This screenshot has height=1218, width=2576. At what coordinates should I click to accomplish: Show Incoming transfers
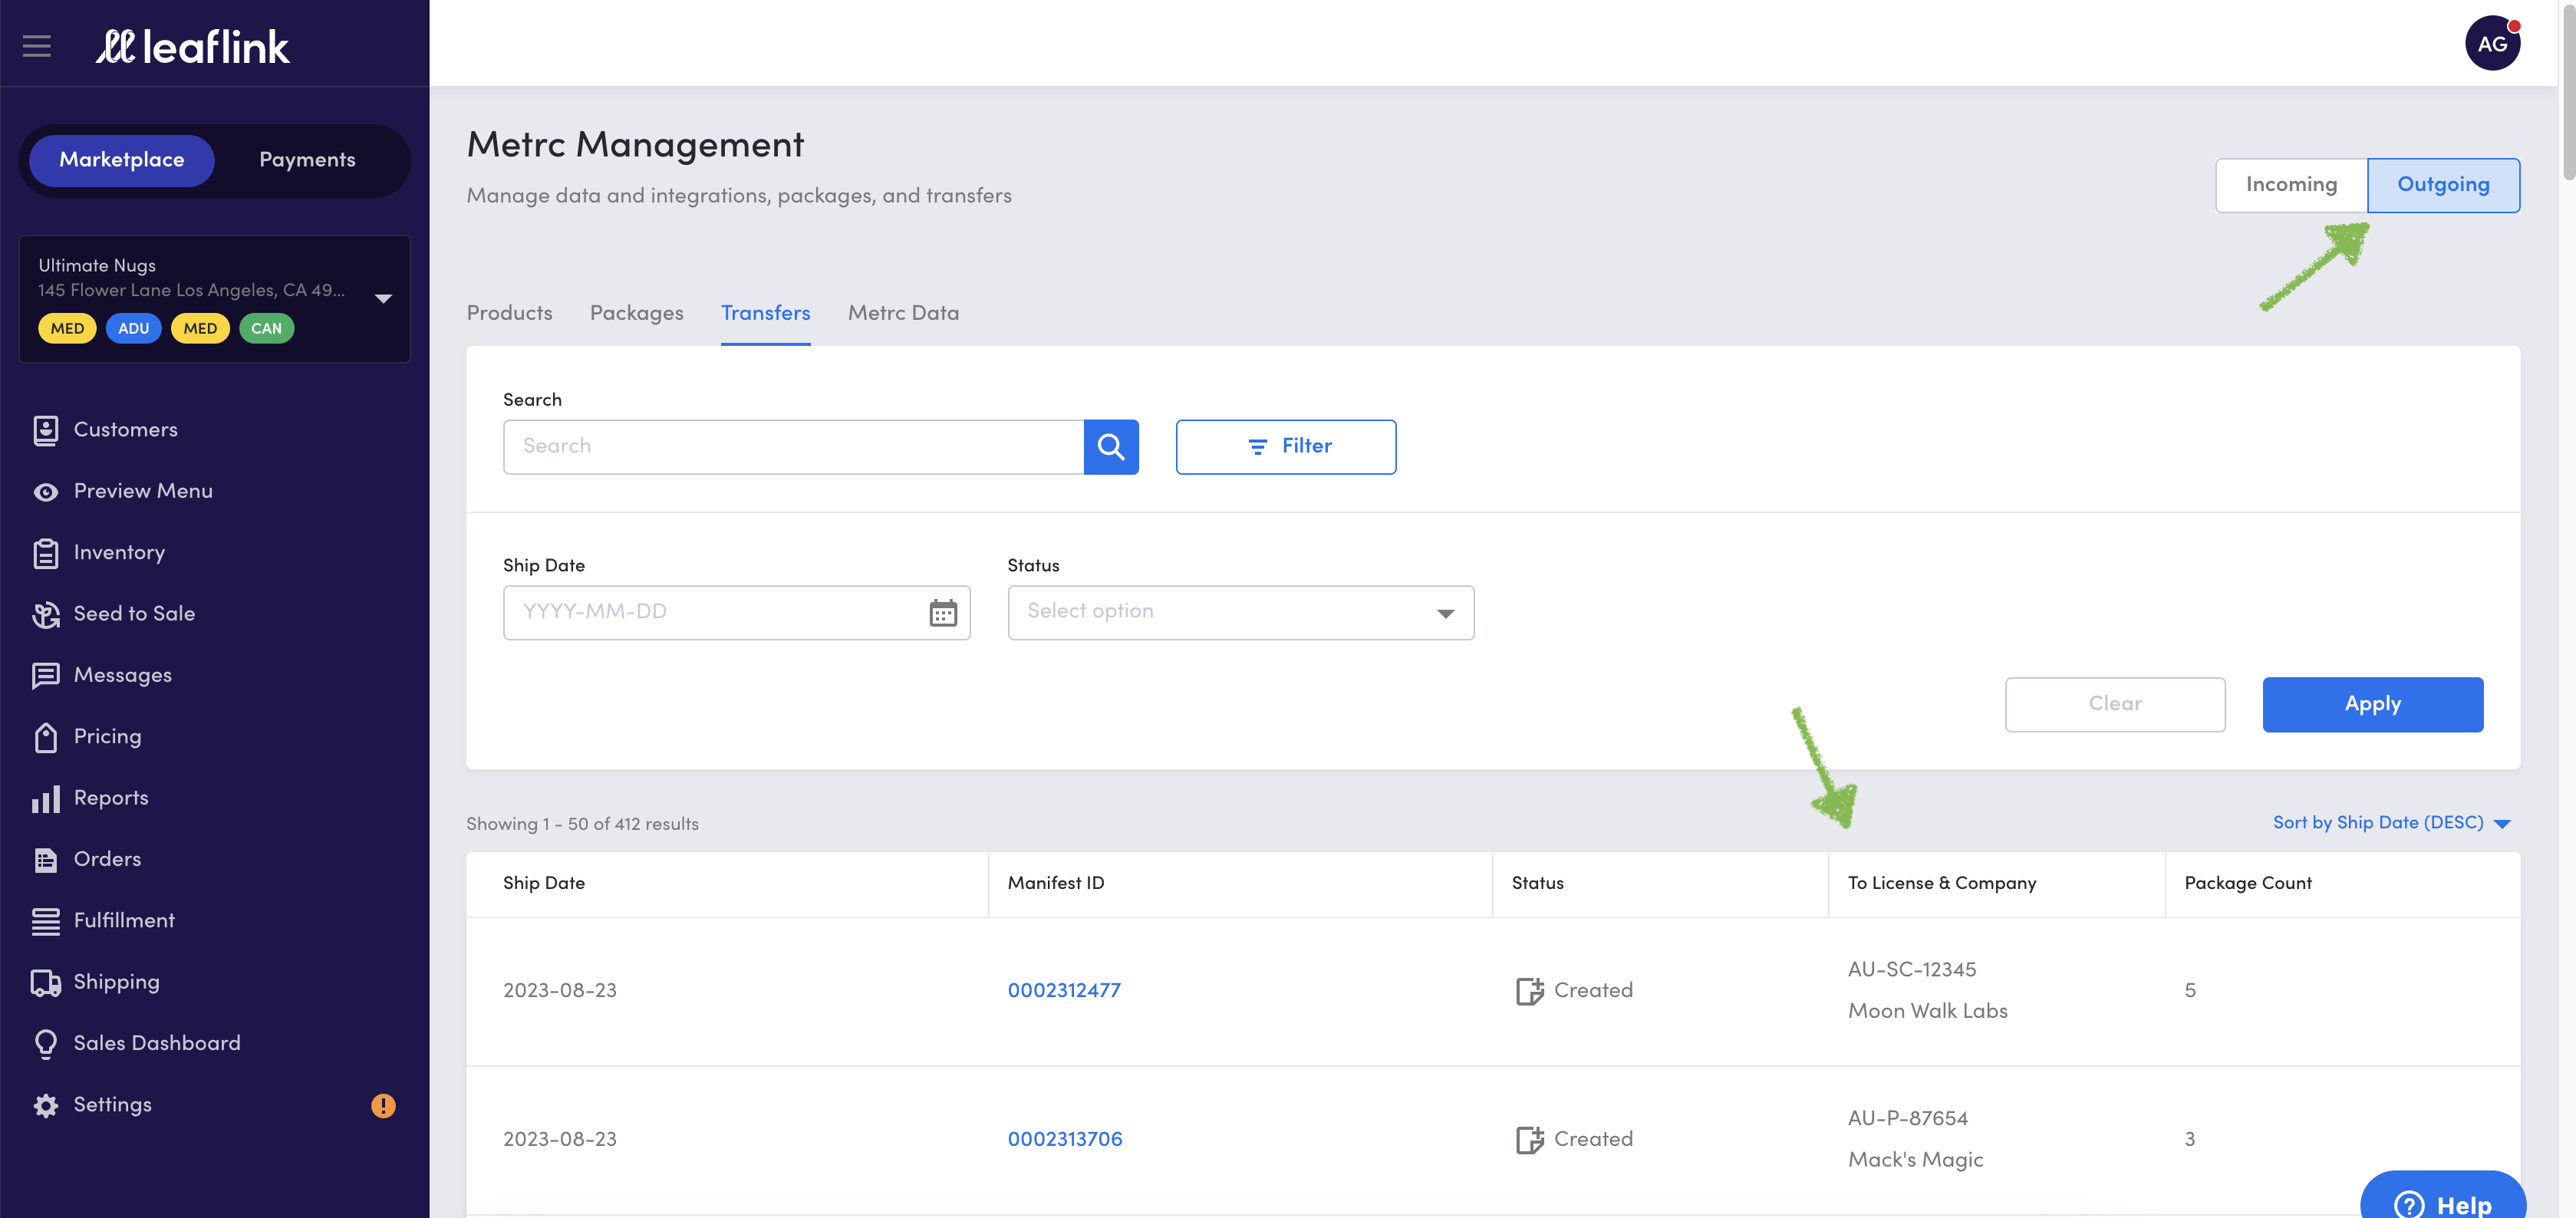(2291, 185)
